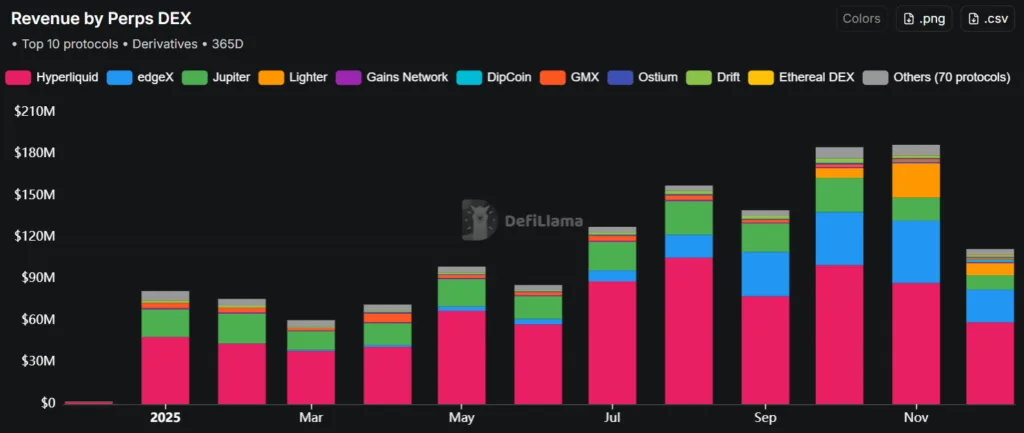
Task: Click the download icon in .csv button
Action: [x=973, y=19]
